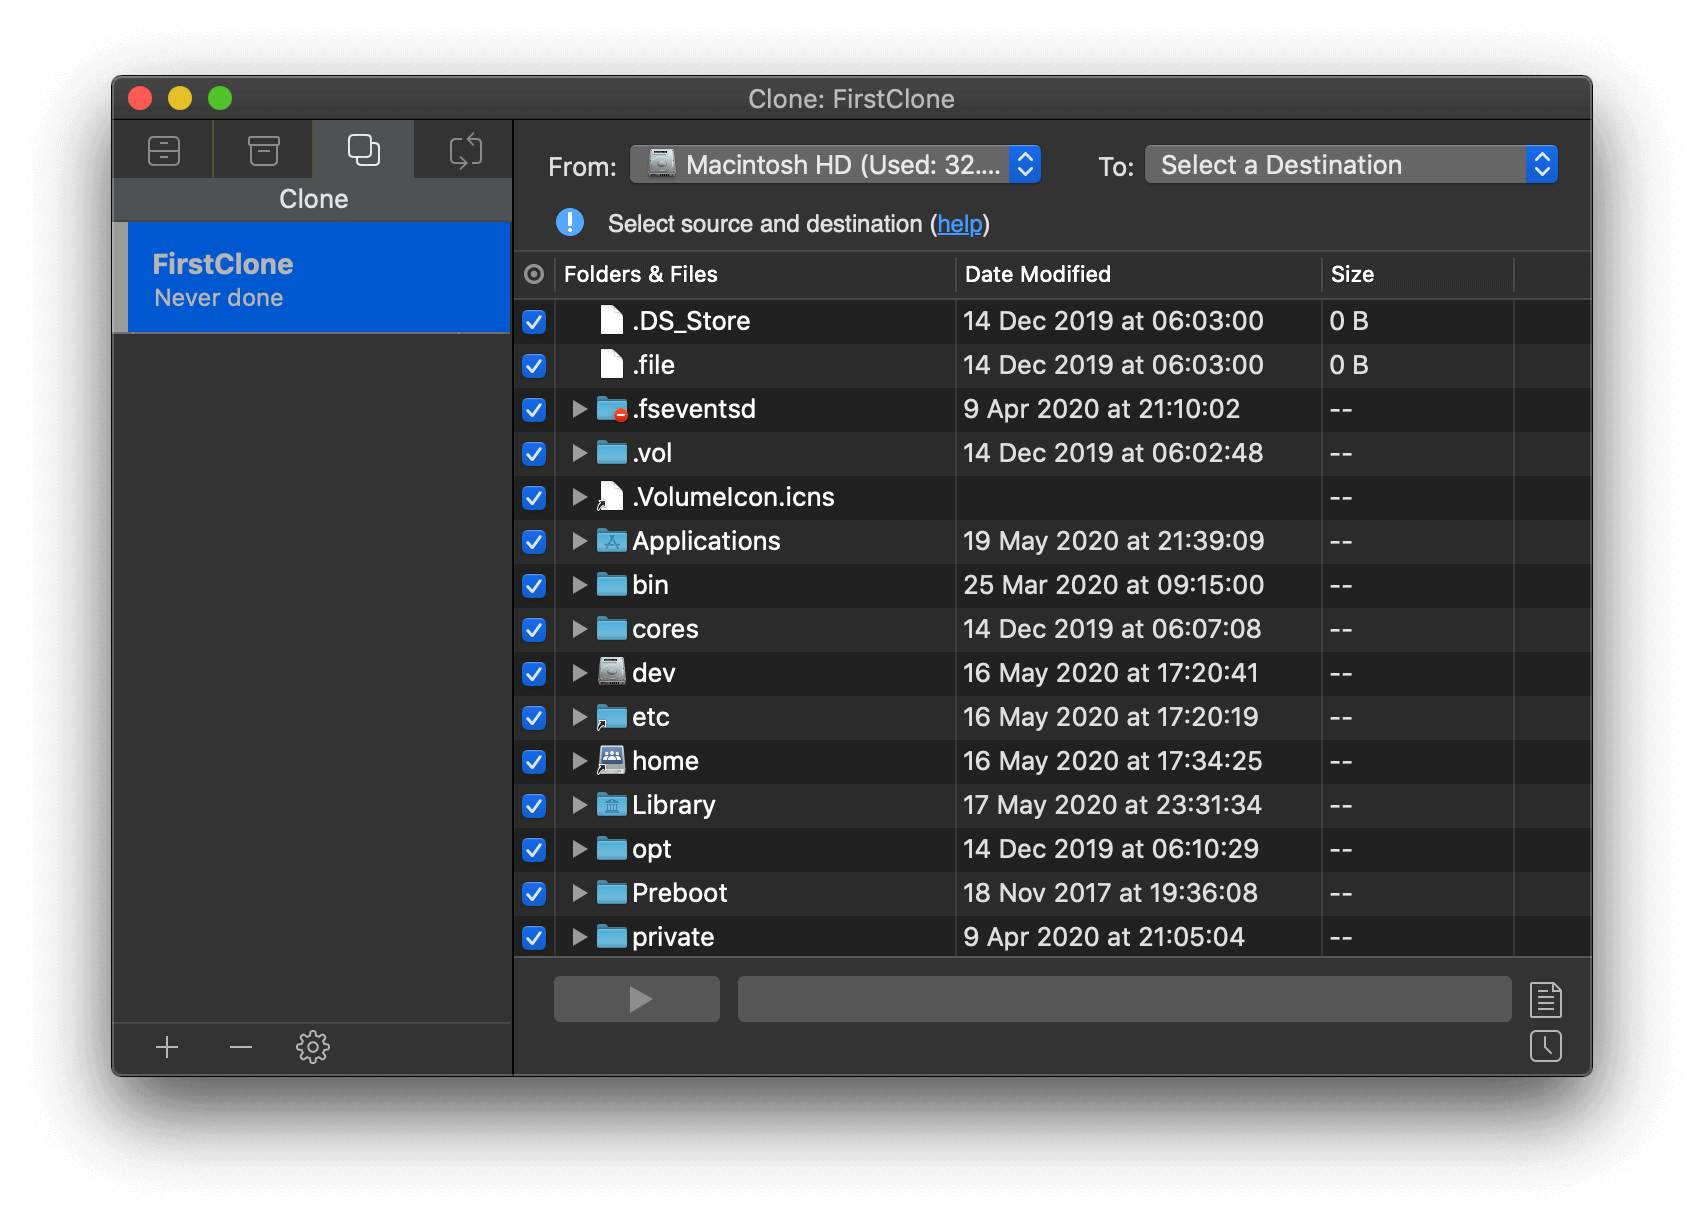Open the Archive tab icon
The width and height of the screenshot is (1704, 1224).
tap(264, 151)
